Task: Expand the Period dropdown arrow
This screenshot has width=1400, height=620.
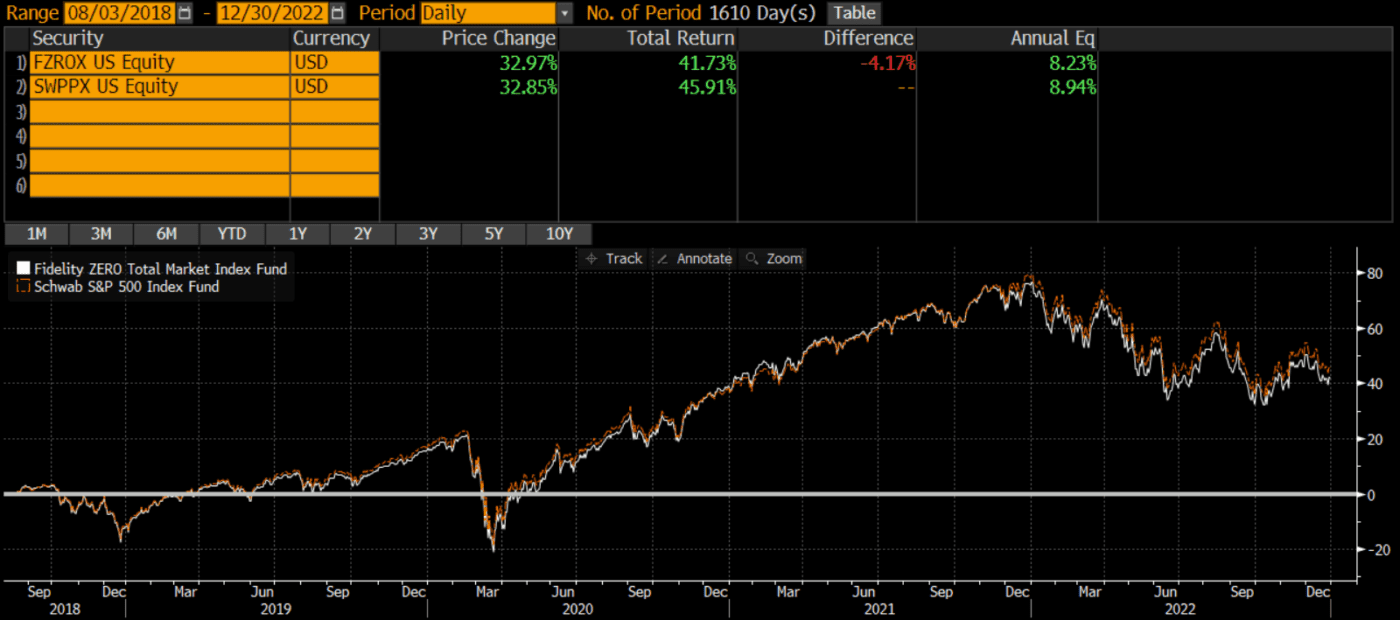Action: click(565, 13)
